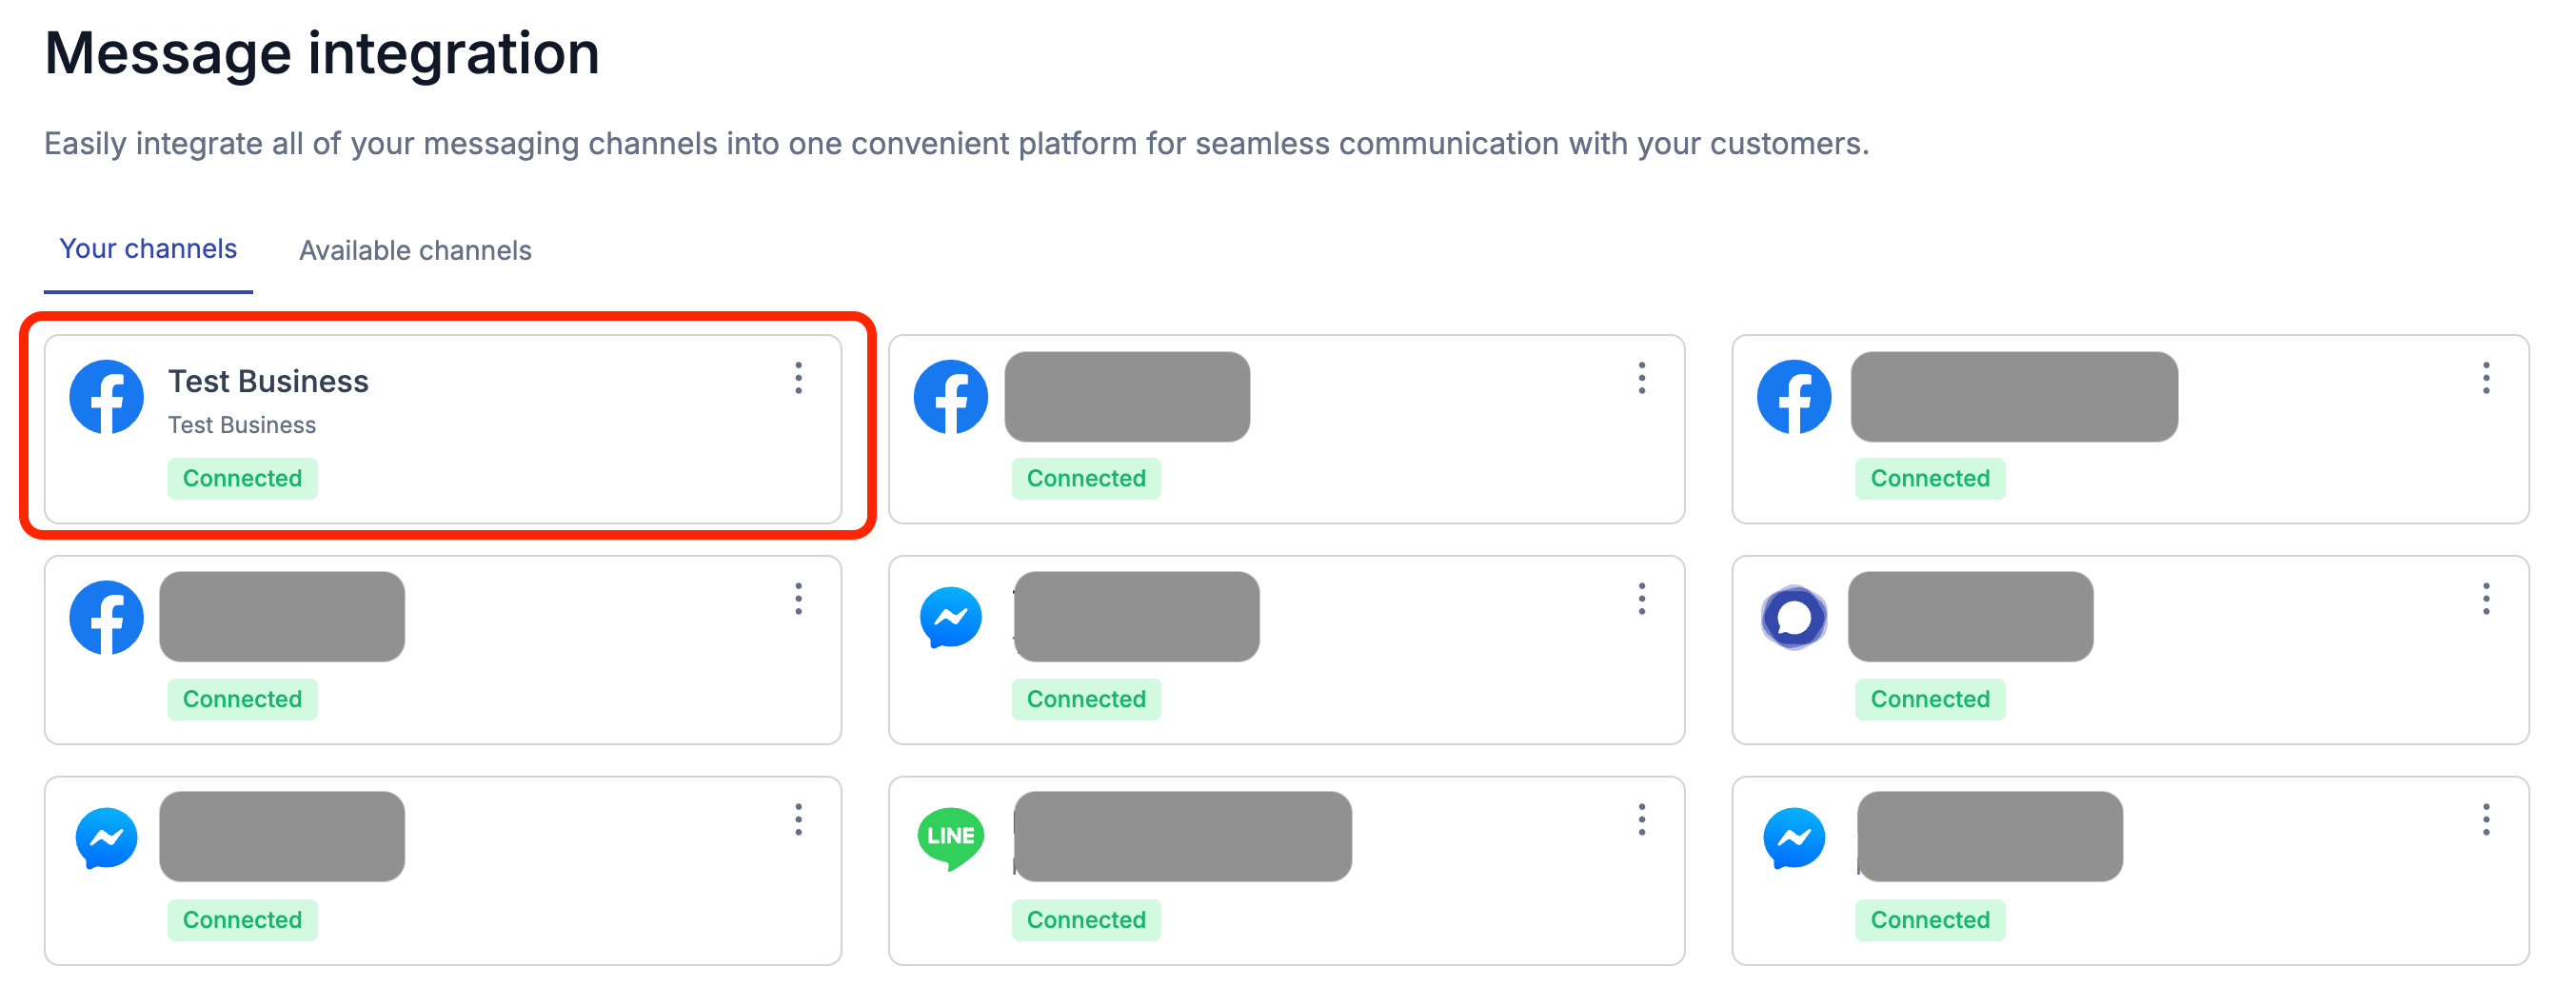Open the three-dot menu on the bottom-left Messenger card
2576x986 pixels.
click(x=798, y=820)
